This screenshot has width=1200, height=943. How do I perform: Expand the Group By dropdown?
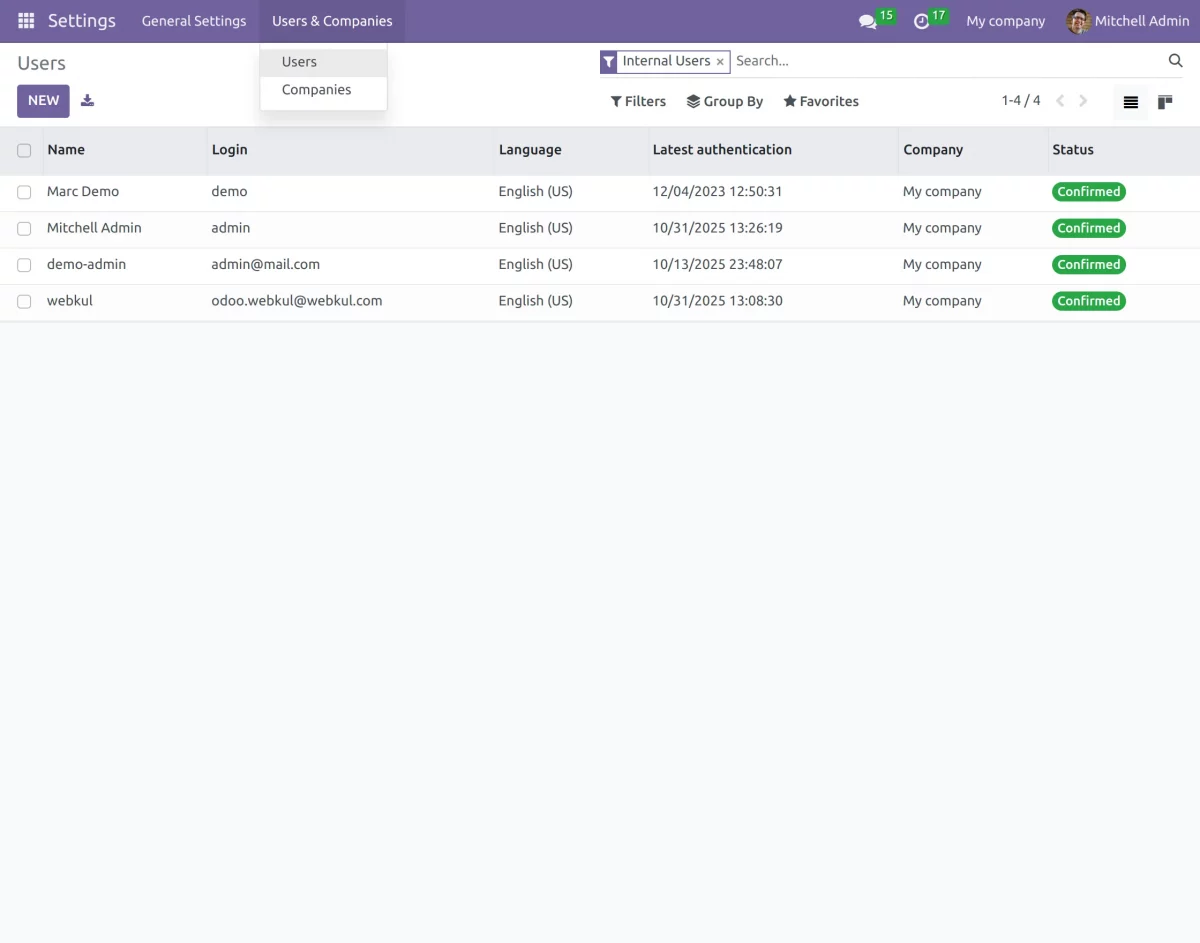point(725,101)
